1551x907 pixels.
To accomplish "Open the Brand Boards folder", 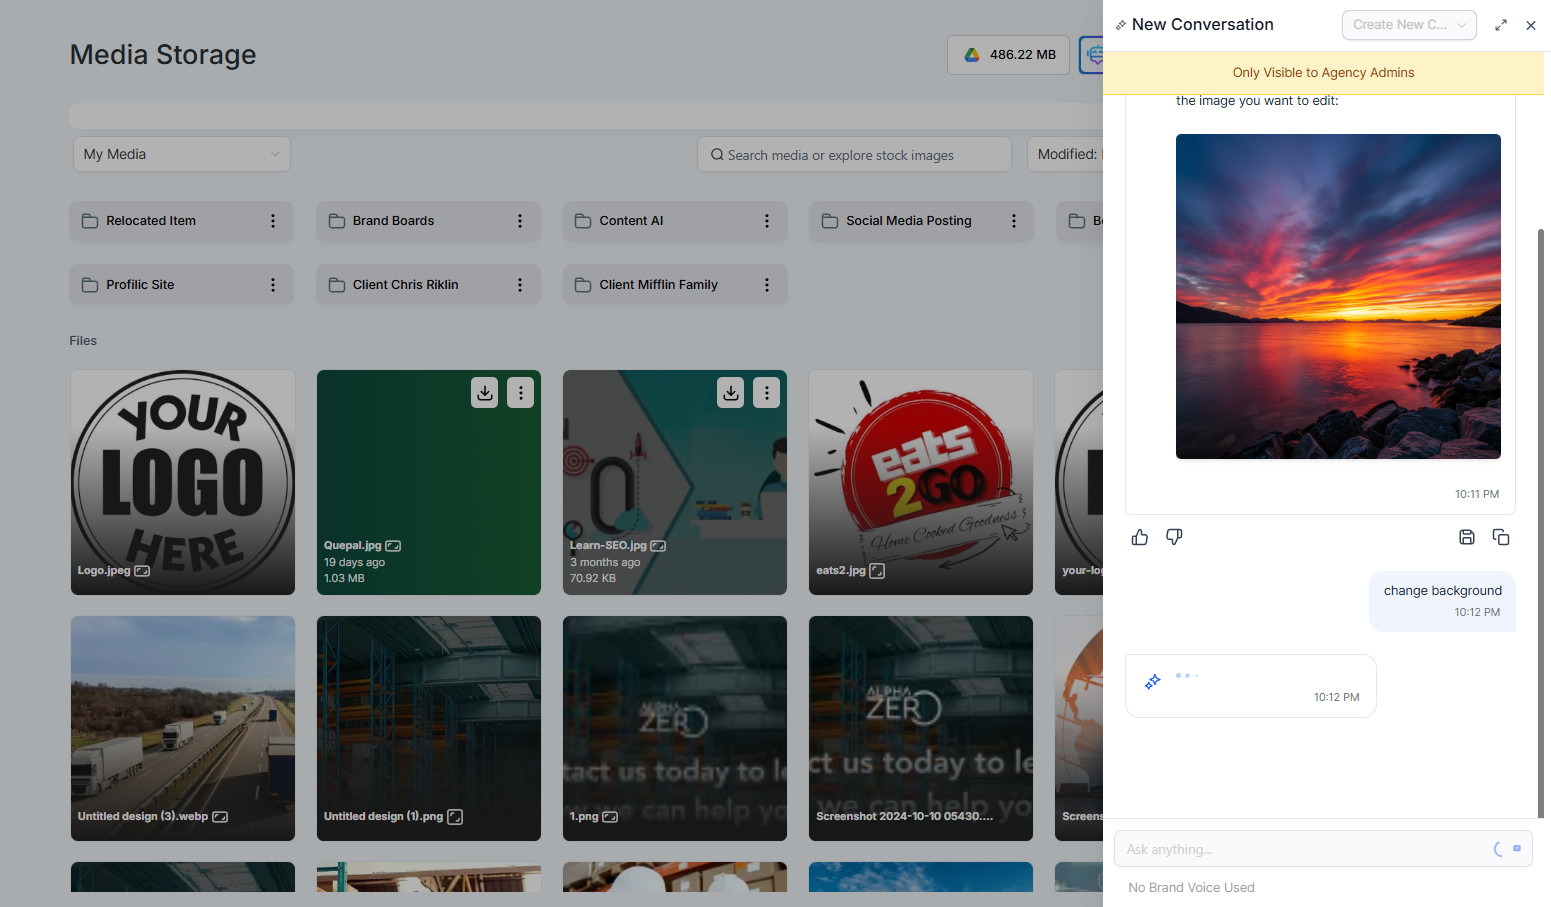I will (x=428, y=221).
